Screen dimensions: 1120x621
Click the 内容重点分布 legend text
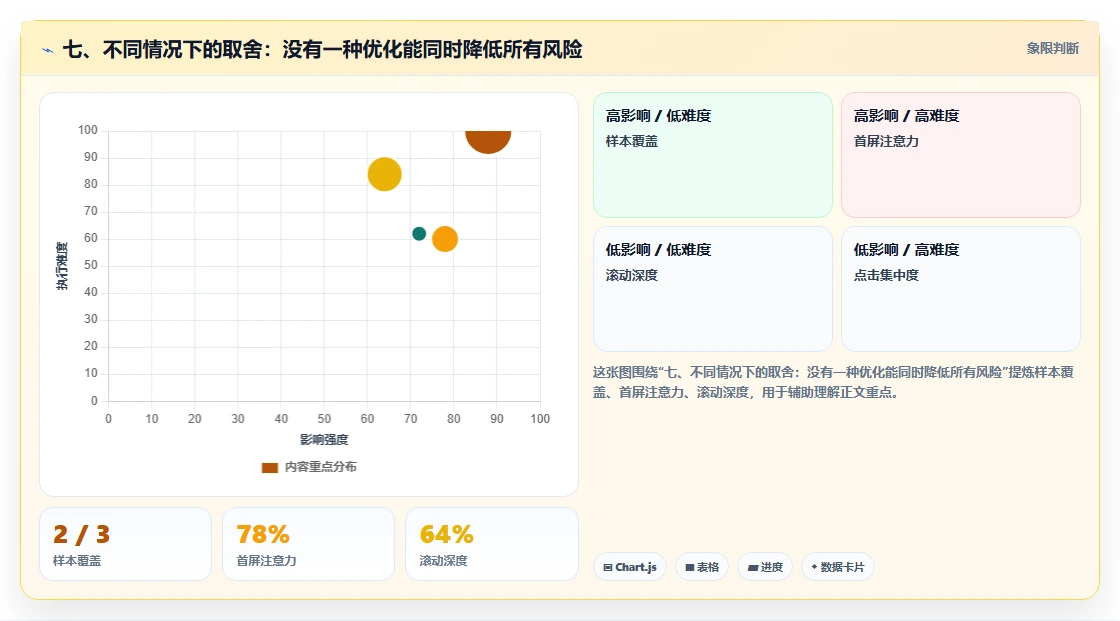coord(321,467)
